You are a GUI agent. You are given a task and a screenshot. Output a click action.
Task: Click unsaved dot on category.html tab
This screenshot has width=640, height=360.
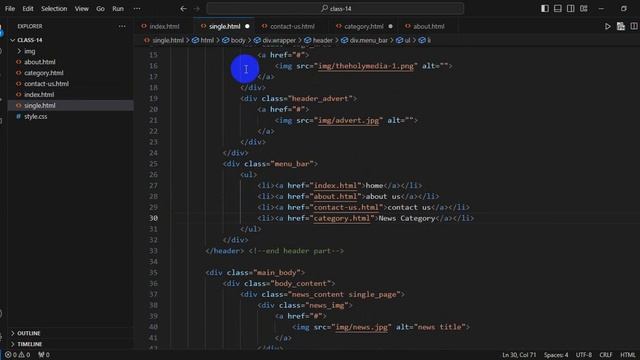point(390,26)
